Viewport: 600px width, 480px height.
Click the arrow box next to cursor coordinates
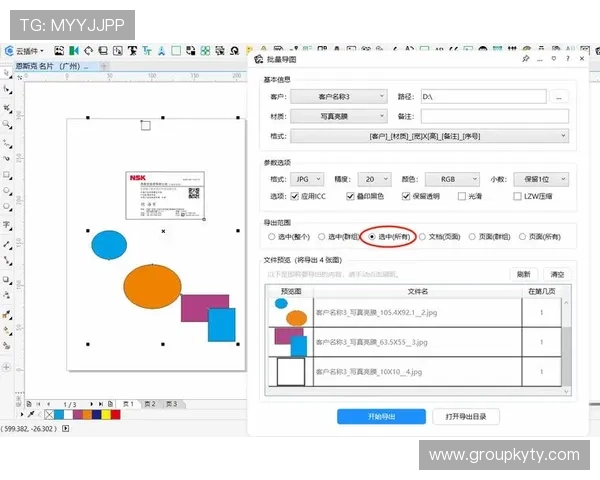[x=65, y=428]
